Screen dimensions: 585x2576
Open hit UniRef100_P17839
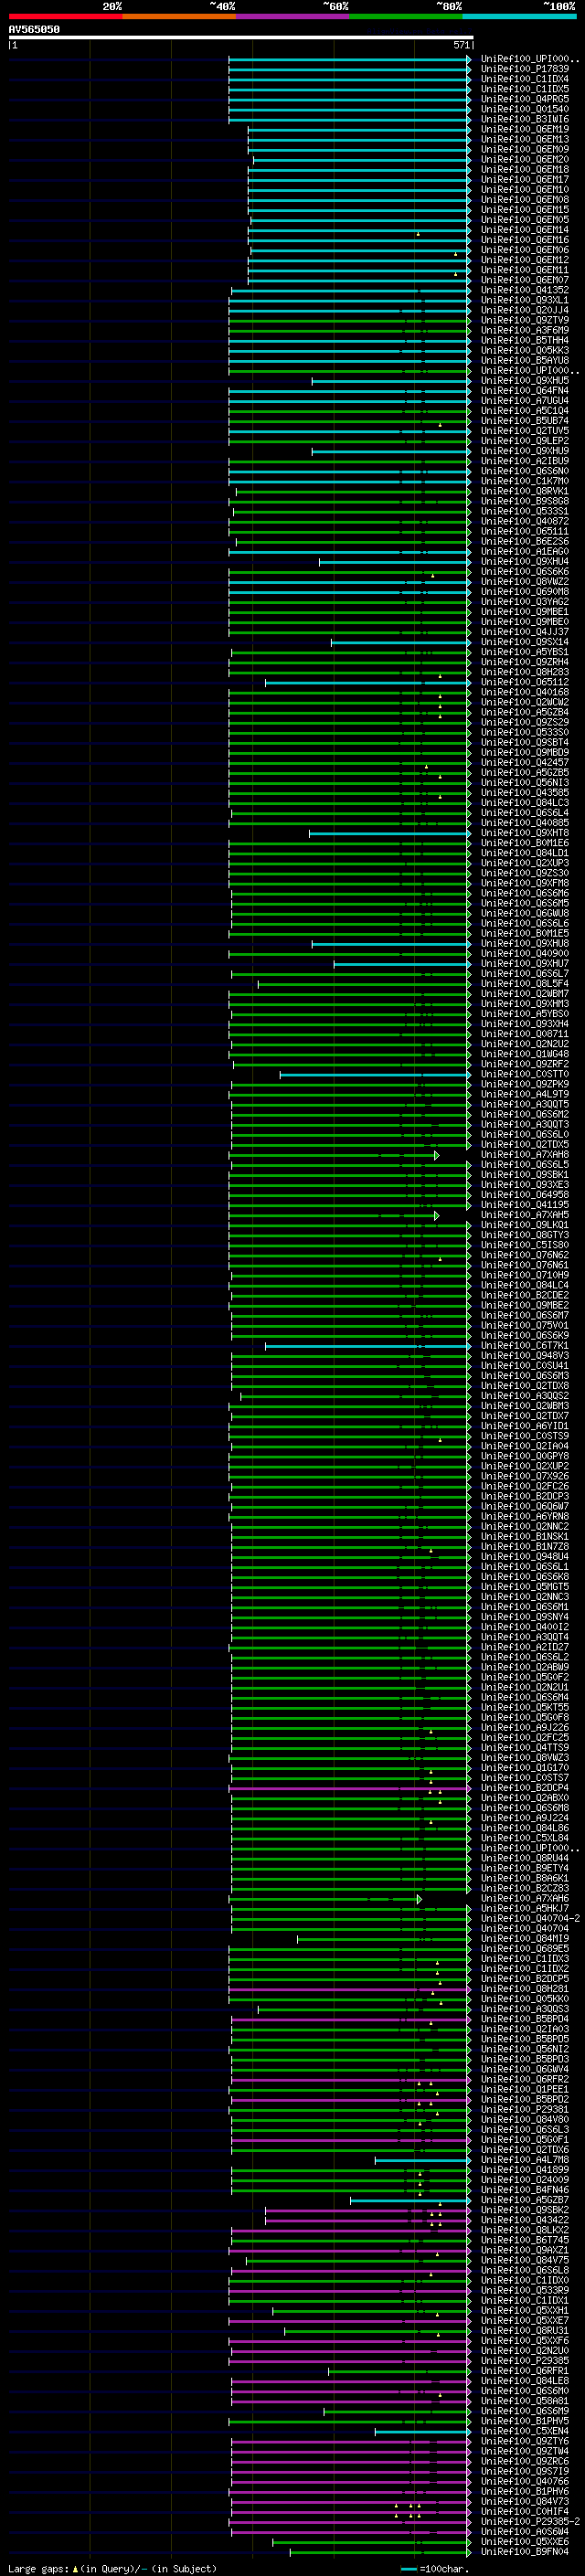click(x=524, y=69)
